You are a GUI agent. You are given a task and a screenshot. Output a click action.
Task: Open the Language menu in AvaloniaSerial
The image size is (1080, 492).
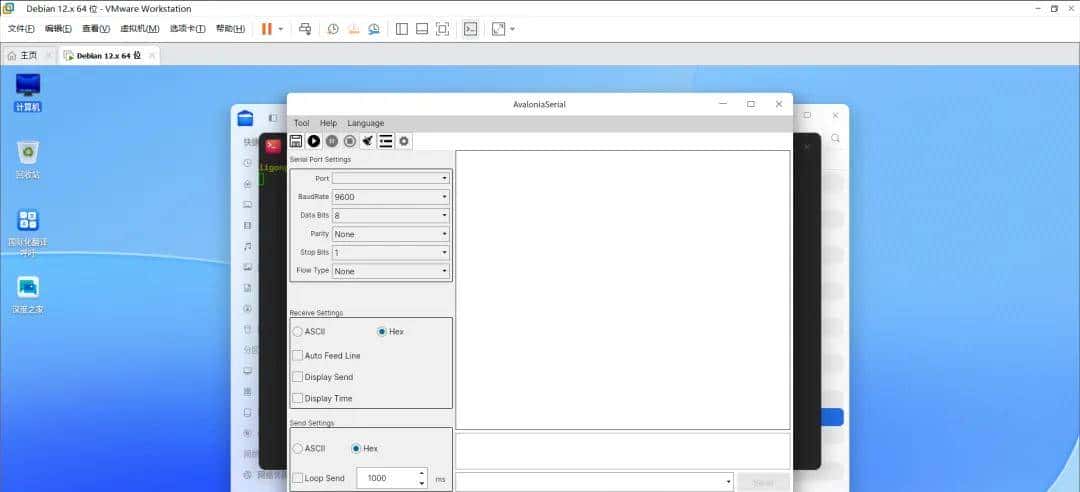tap(366, 123)
